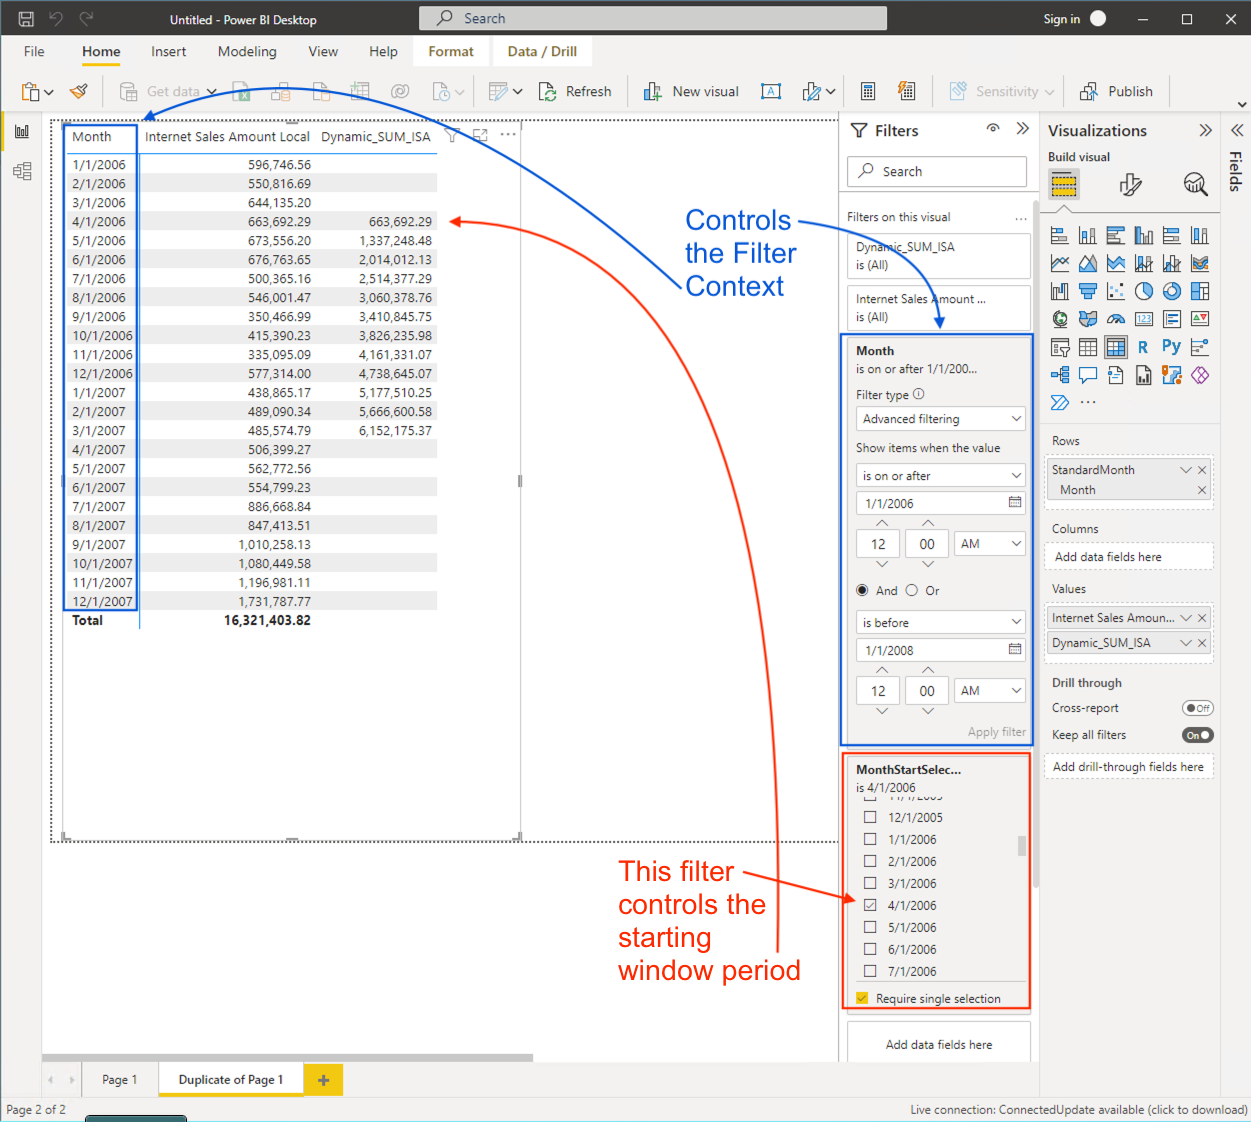Image resolution: width=1251 pixels, height=1122 pixels.
Task: Open the Data / Drill ribbon tab
Action: click(x=542, y=51)
